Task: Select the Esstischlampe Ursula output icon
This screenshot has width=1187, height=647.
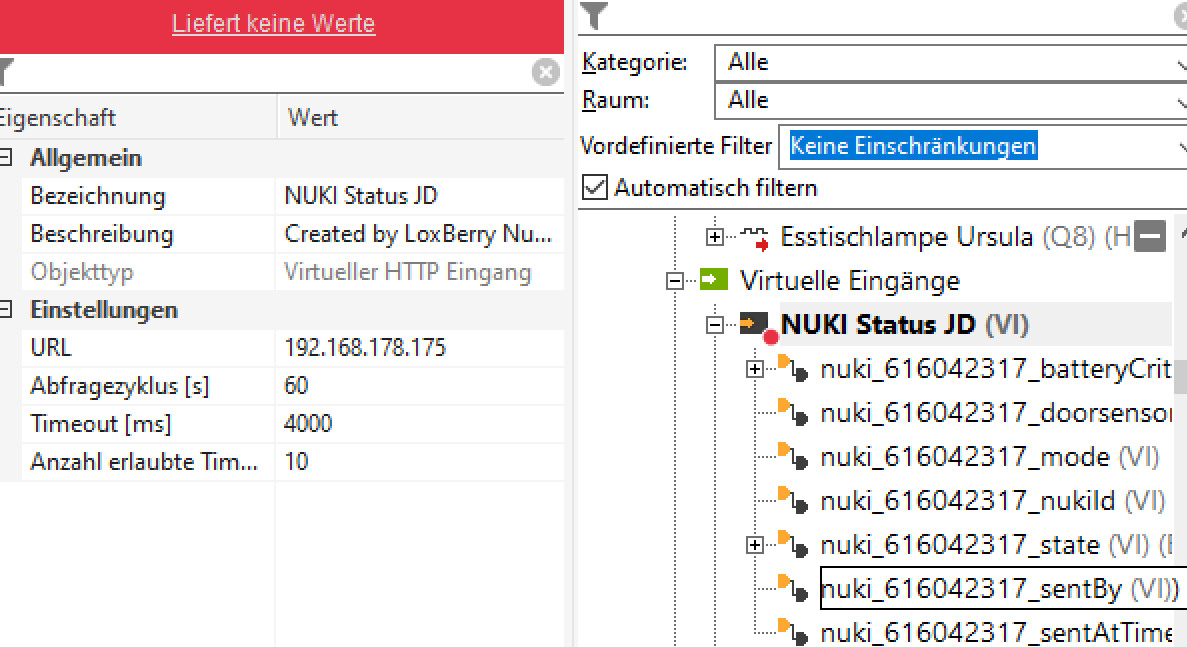Action: tap(754, 238)
